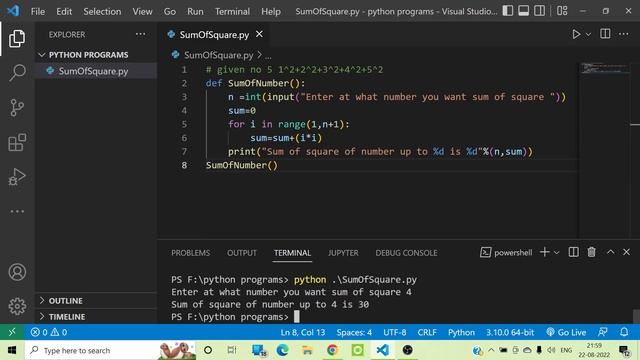
Task: Click SumOfSquare.py in the breadcrumb
Action: (x=218, y=55)
